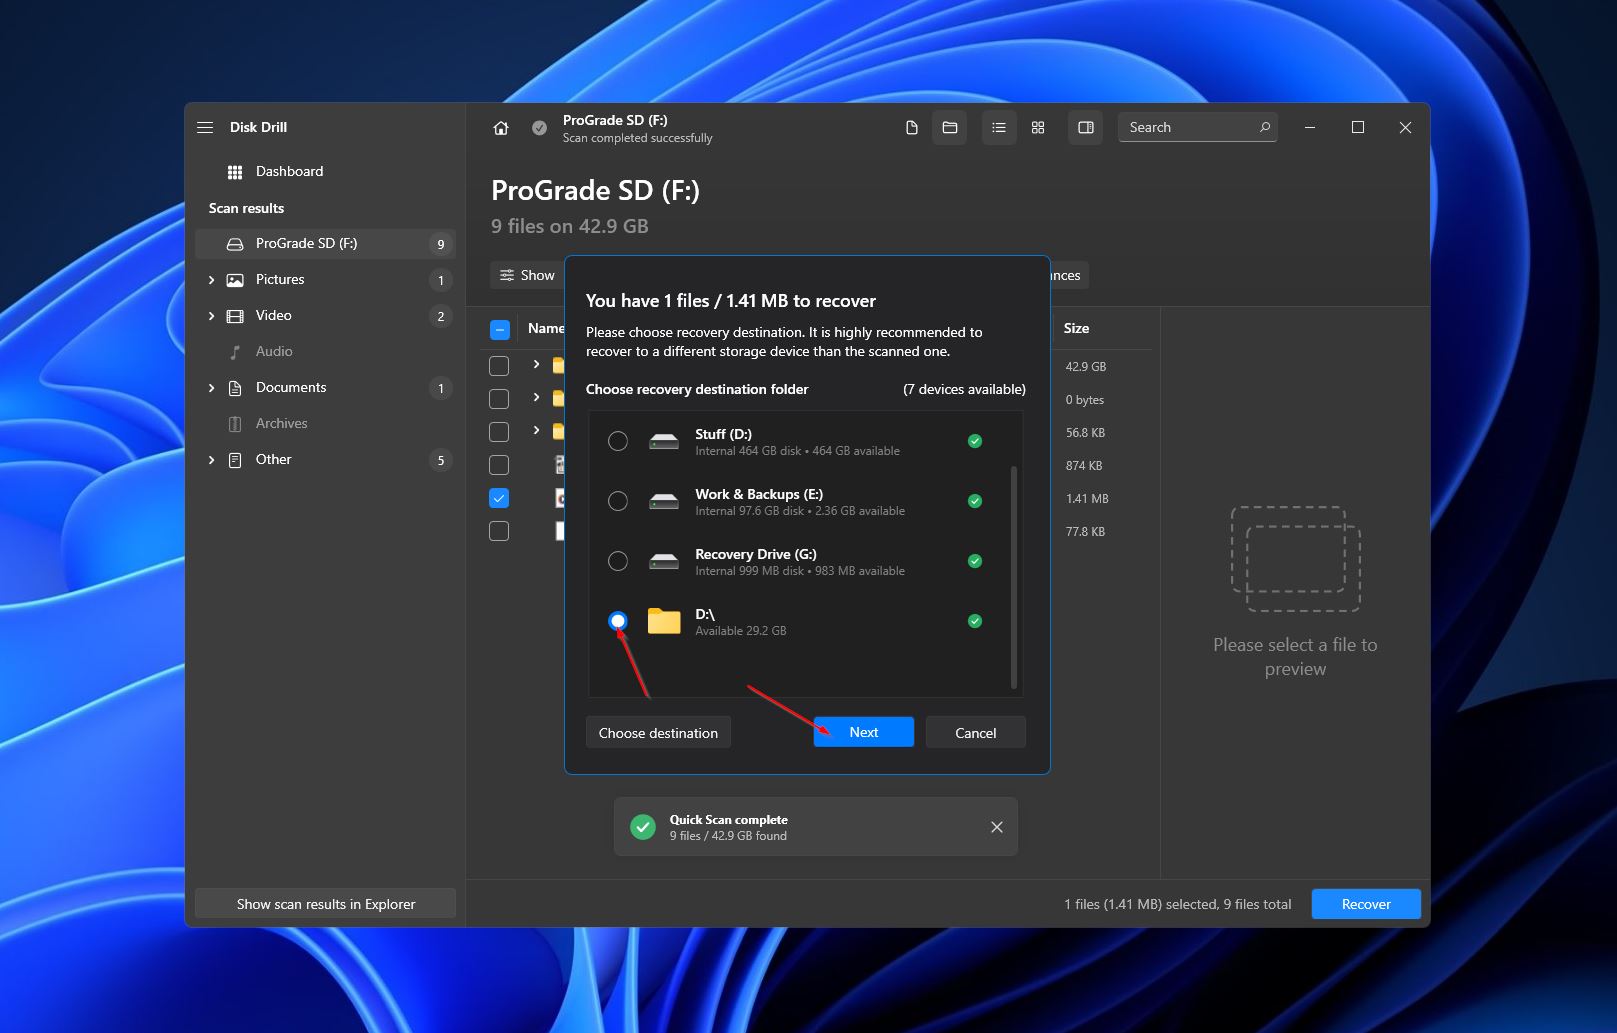The height and width of the screenshot is (1033, 1617).
Task: Go to the home icon in header
Action: 501,128
